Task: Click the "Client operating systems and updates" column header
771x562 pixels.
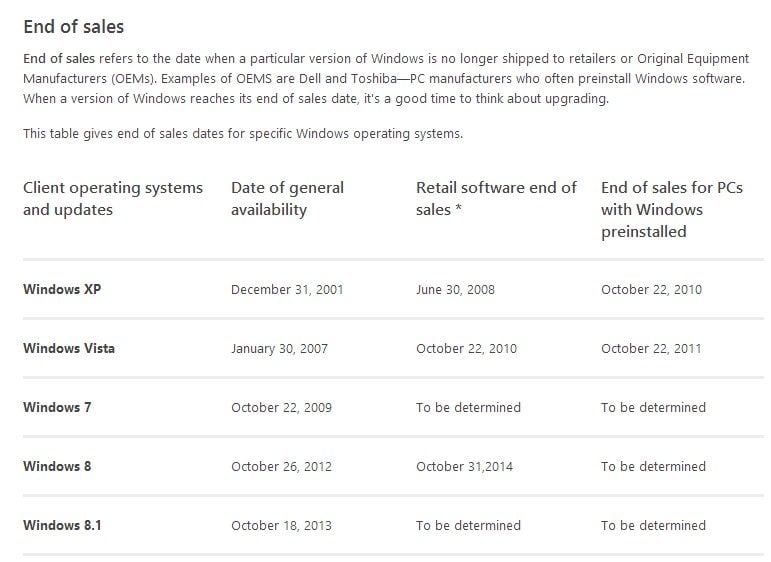Action: (x=112, y=198)
